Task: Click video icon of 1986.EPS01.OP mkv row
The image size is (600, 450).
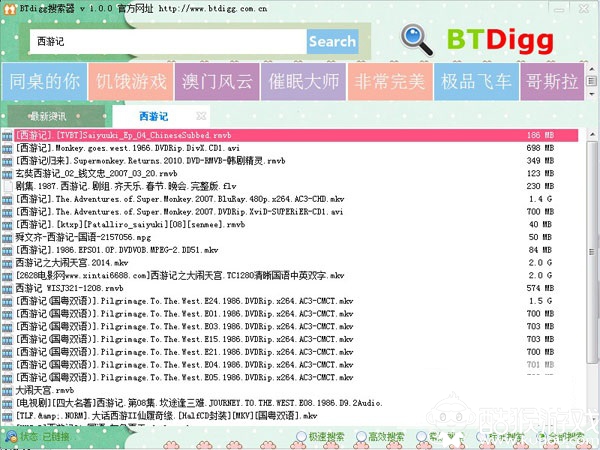Action: pyautogui.click(x=7, y=251)
